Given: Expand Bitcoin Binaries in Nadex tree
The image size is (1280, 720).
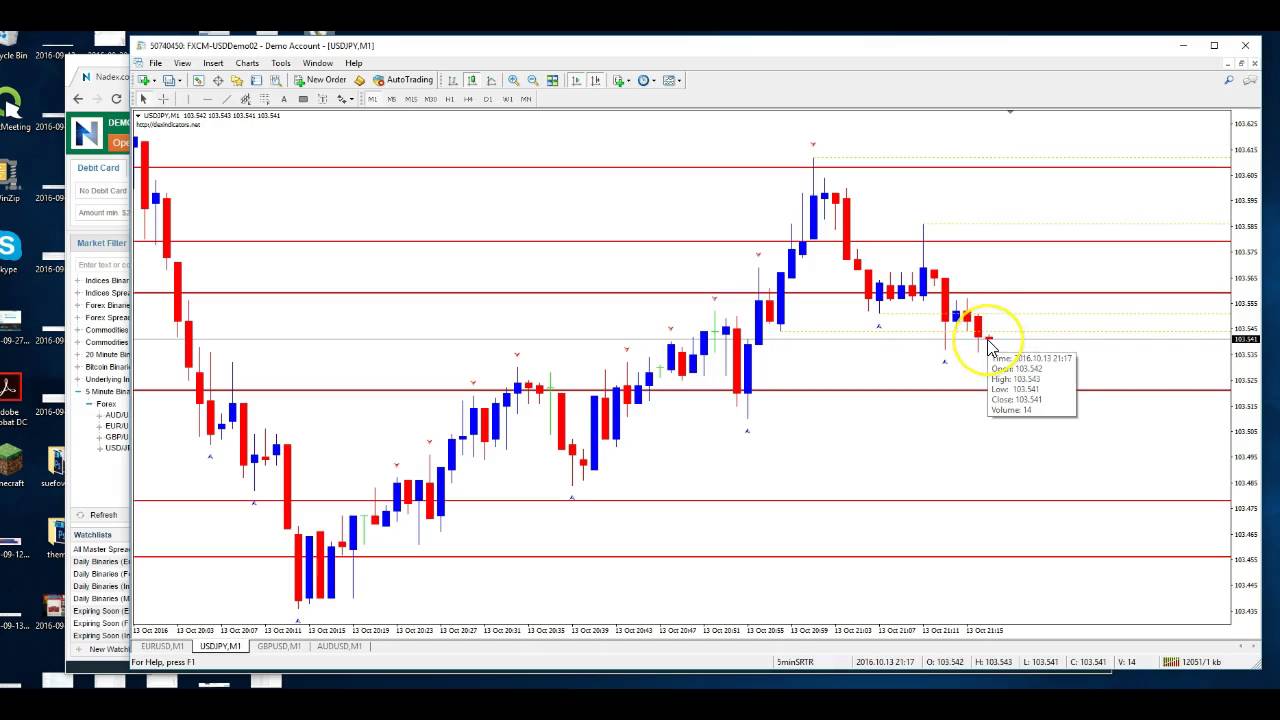Looking at the screenshot, I should (78, 367).
